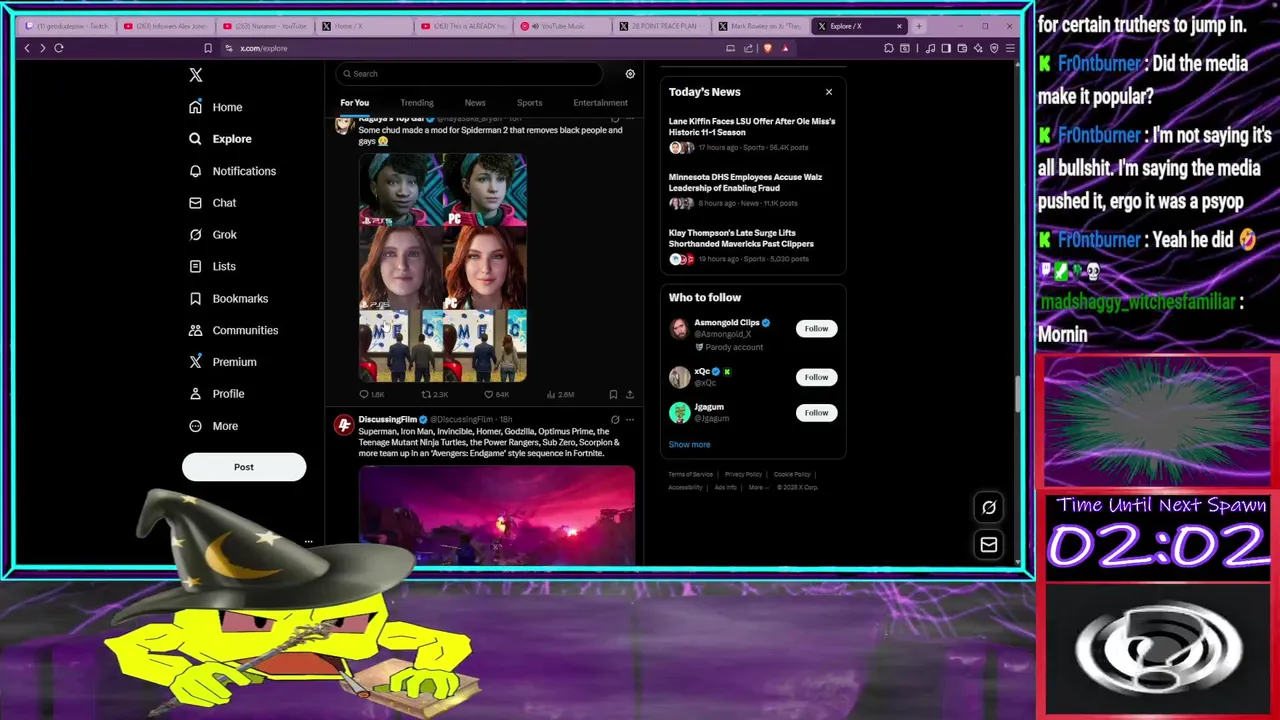
Task: Click the Post button
Action: pos(244,467)
